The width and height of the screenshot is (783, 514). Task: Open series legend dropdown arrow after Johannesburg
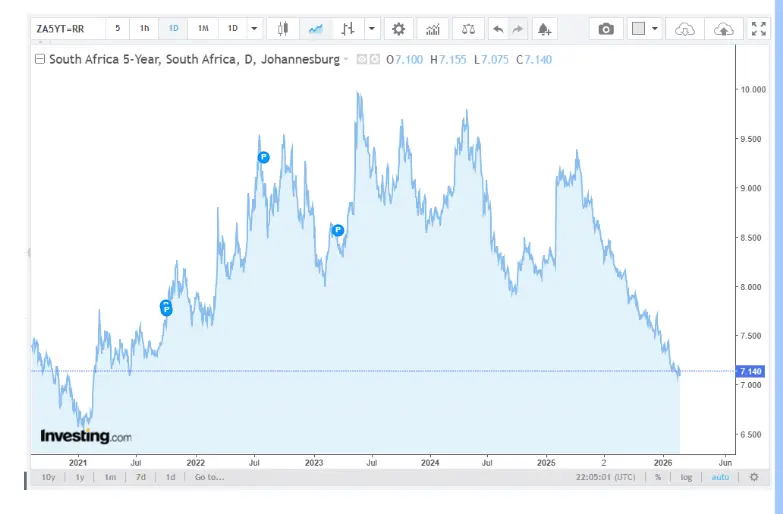click(346, 59)
